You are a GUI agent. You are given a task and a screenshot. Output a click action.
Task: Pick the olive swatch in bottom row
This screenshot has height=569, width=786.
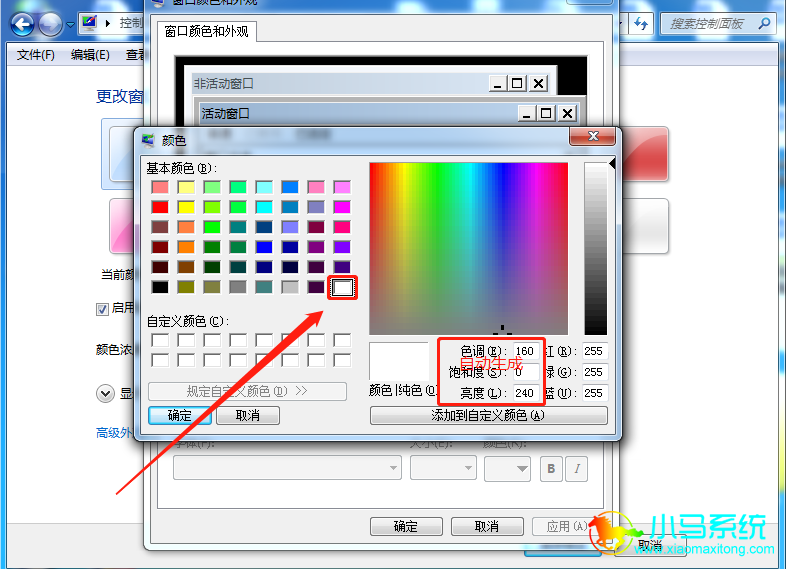pyautogui.click(x=186, y=287)
